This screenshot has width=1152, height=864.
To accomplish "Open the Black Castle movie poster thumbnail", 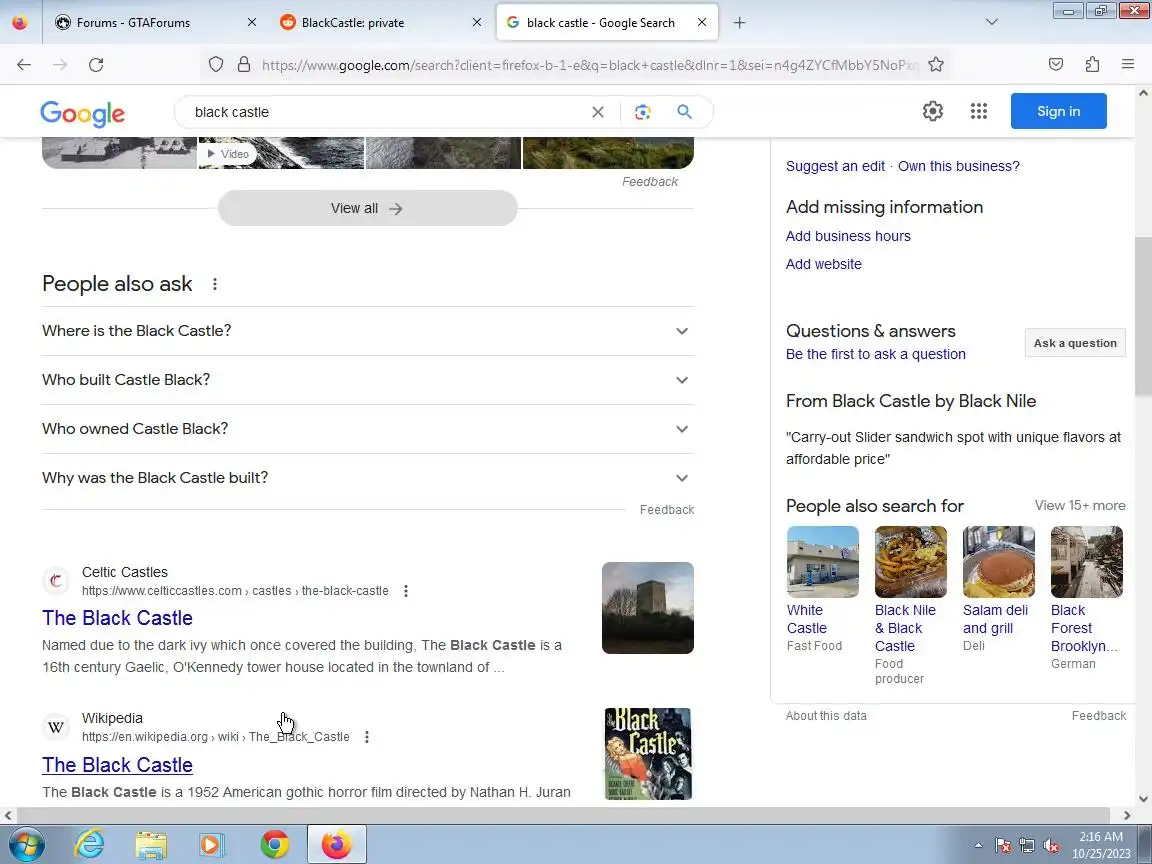I will click(648, 754).
